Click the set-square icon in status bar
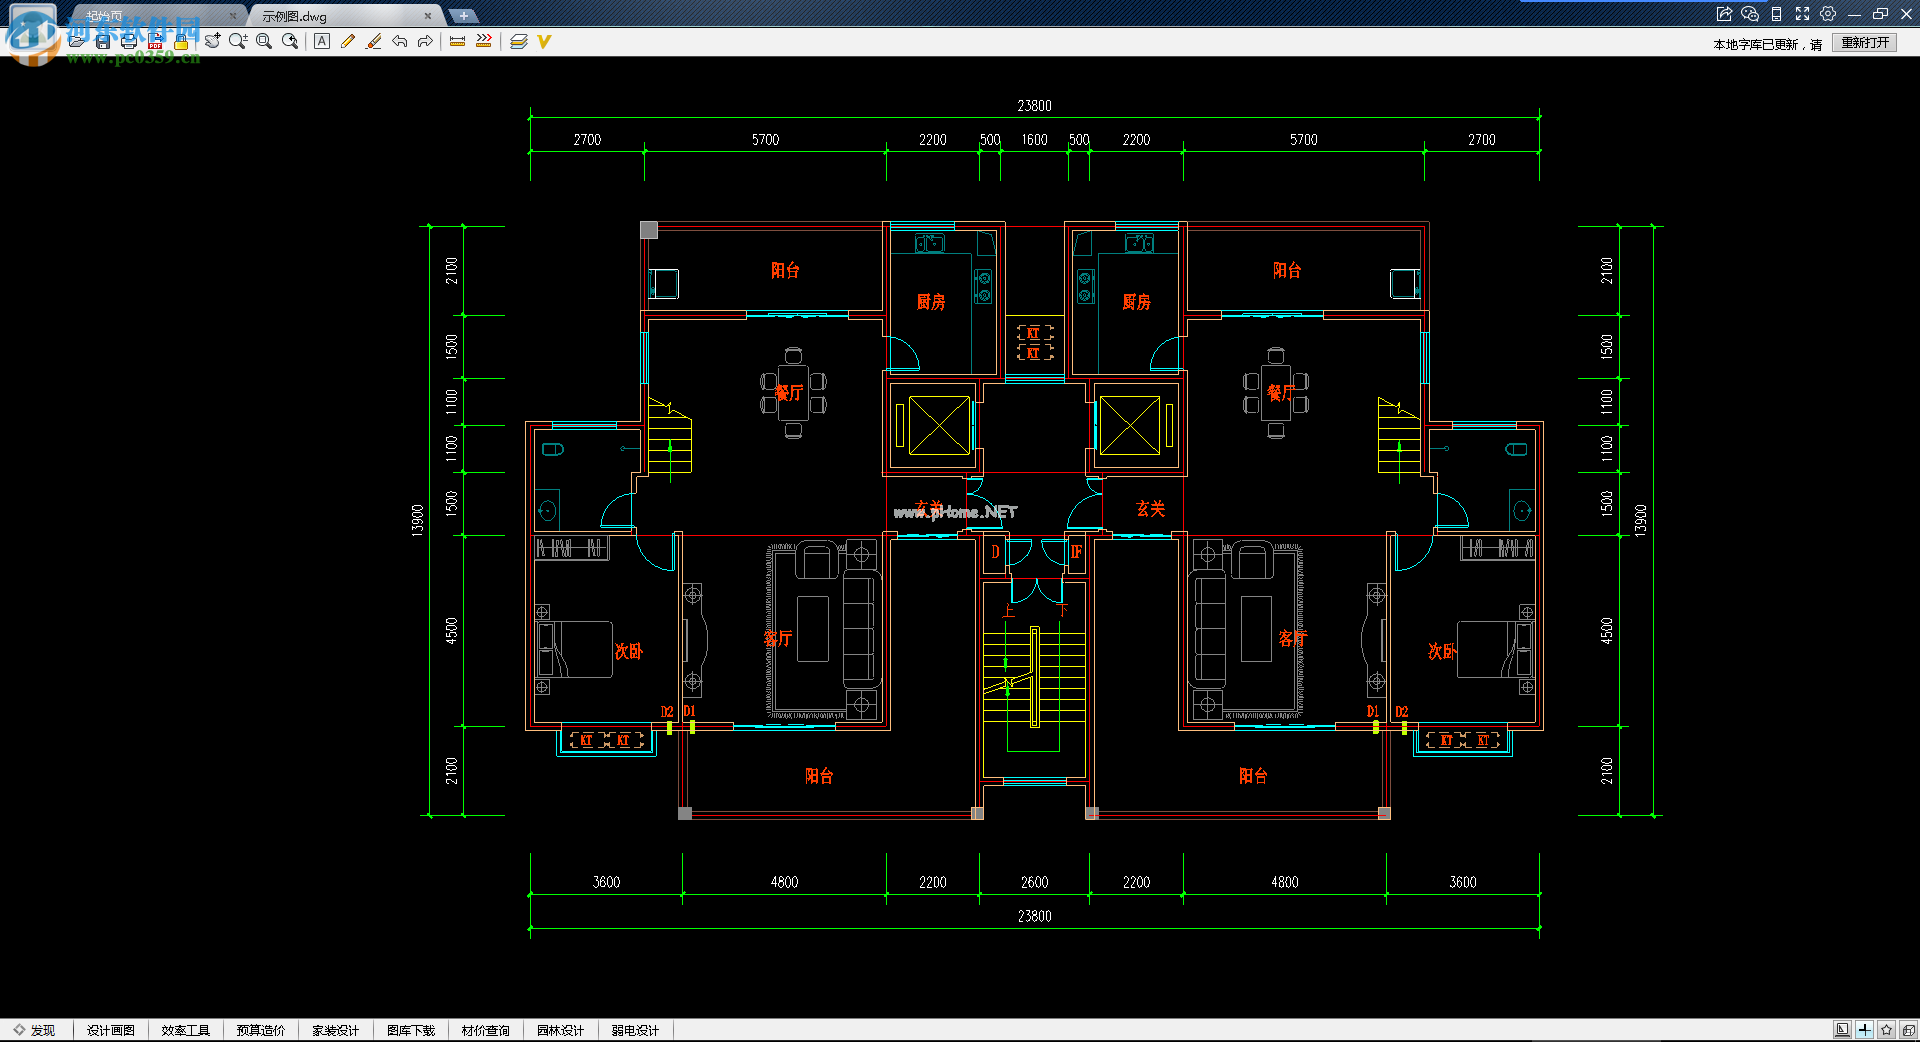1920x1042 pixels. pos(1842,1030)
